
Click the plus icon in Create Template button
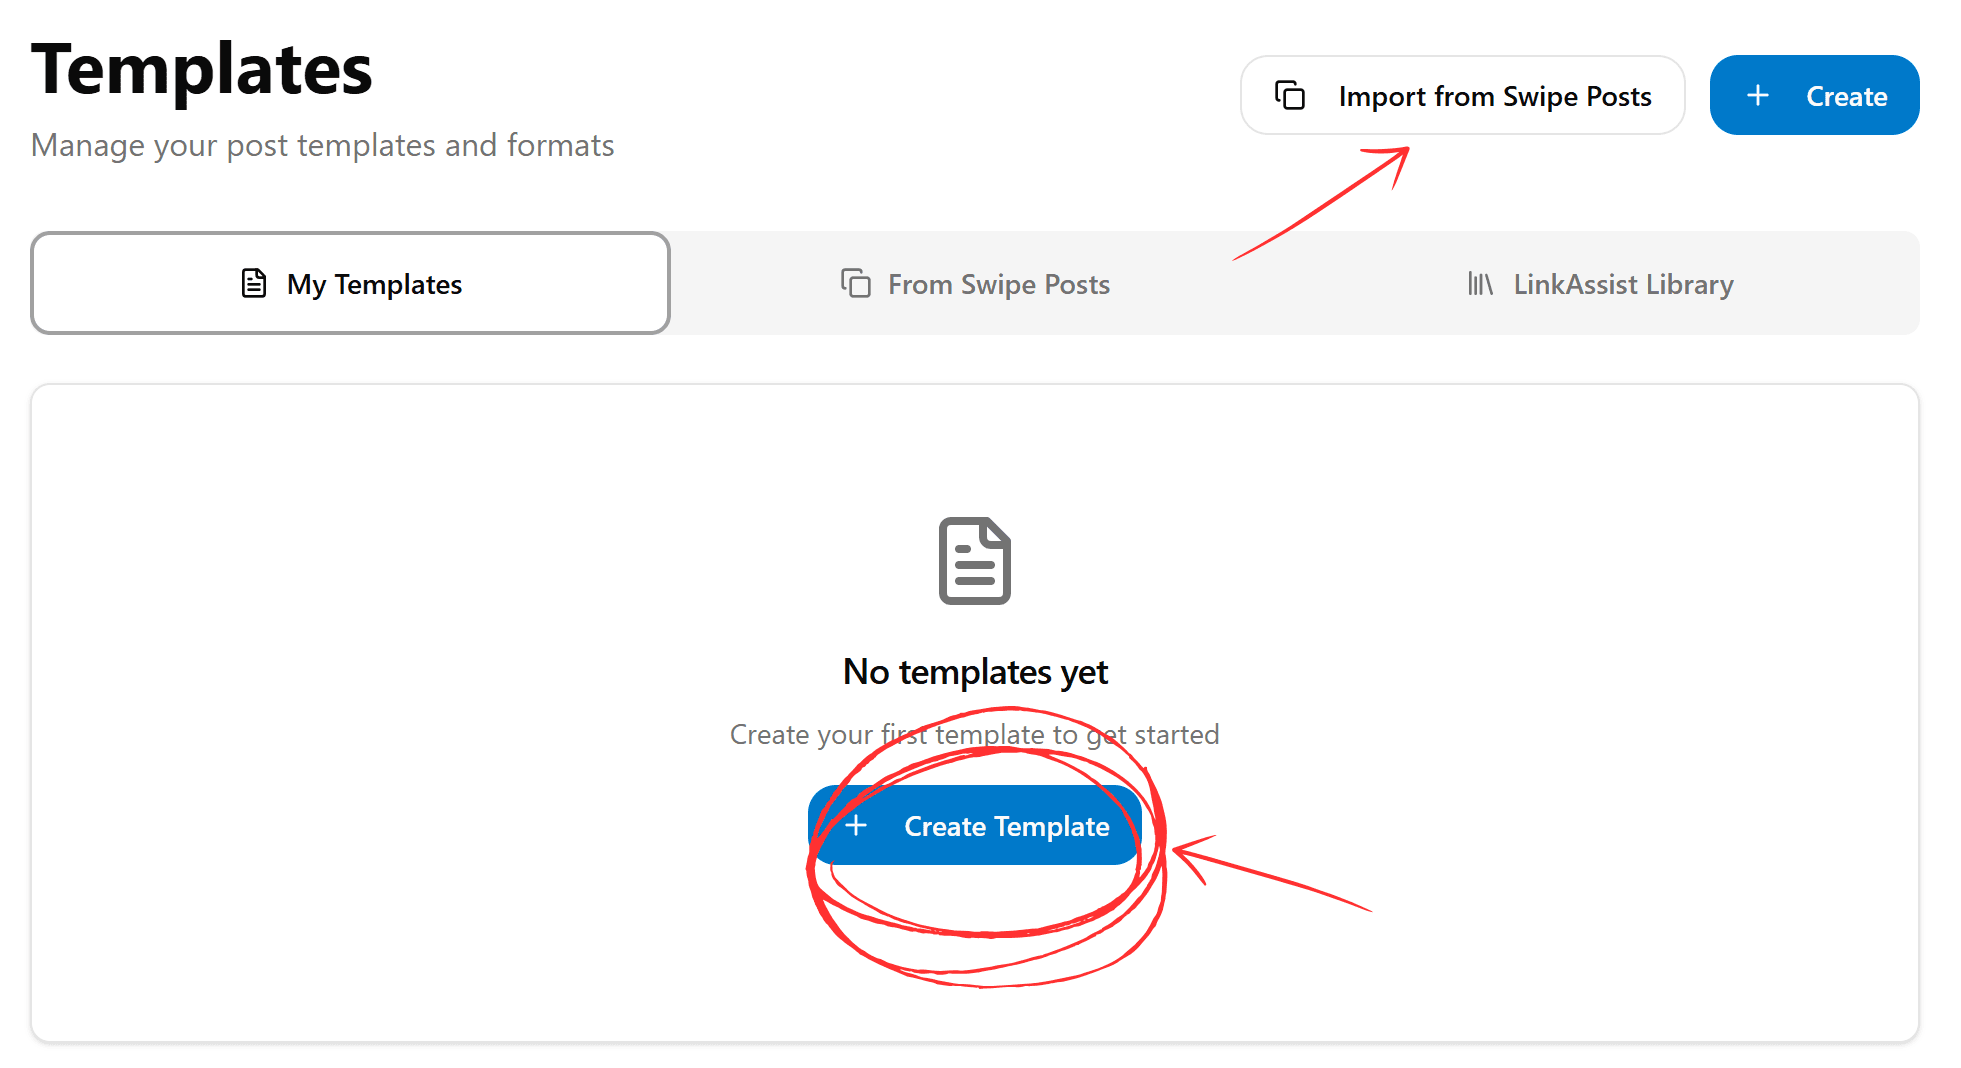[856, 826]
